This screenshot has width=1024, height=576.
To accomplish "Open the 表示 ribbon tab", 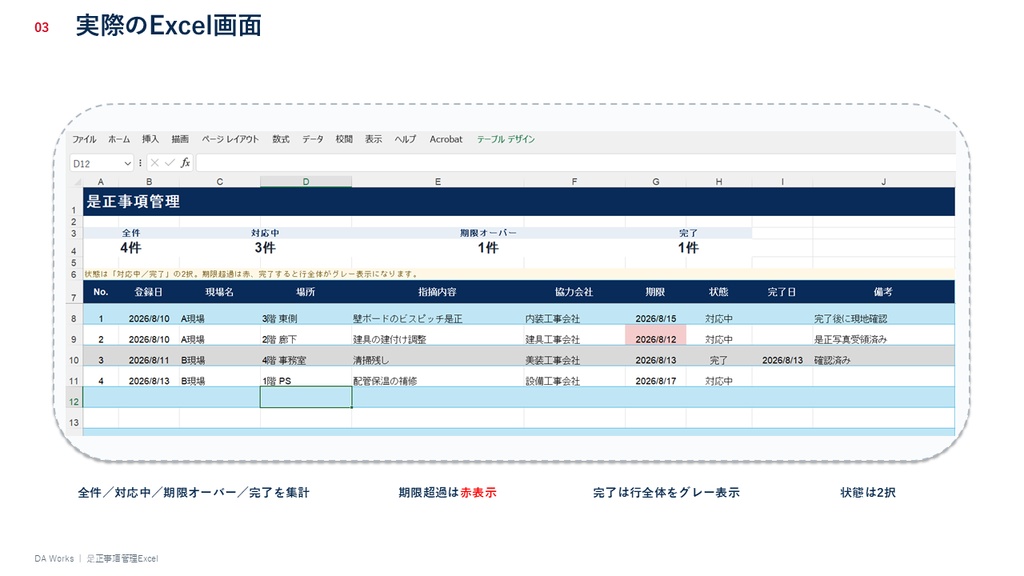I will tap(374, 139).
